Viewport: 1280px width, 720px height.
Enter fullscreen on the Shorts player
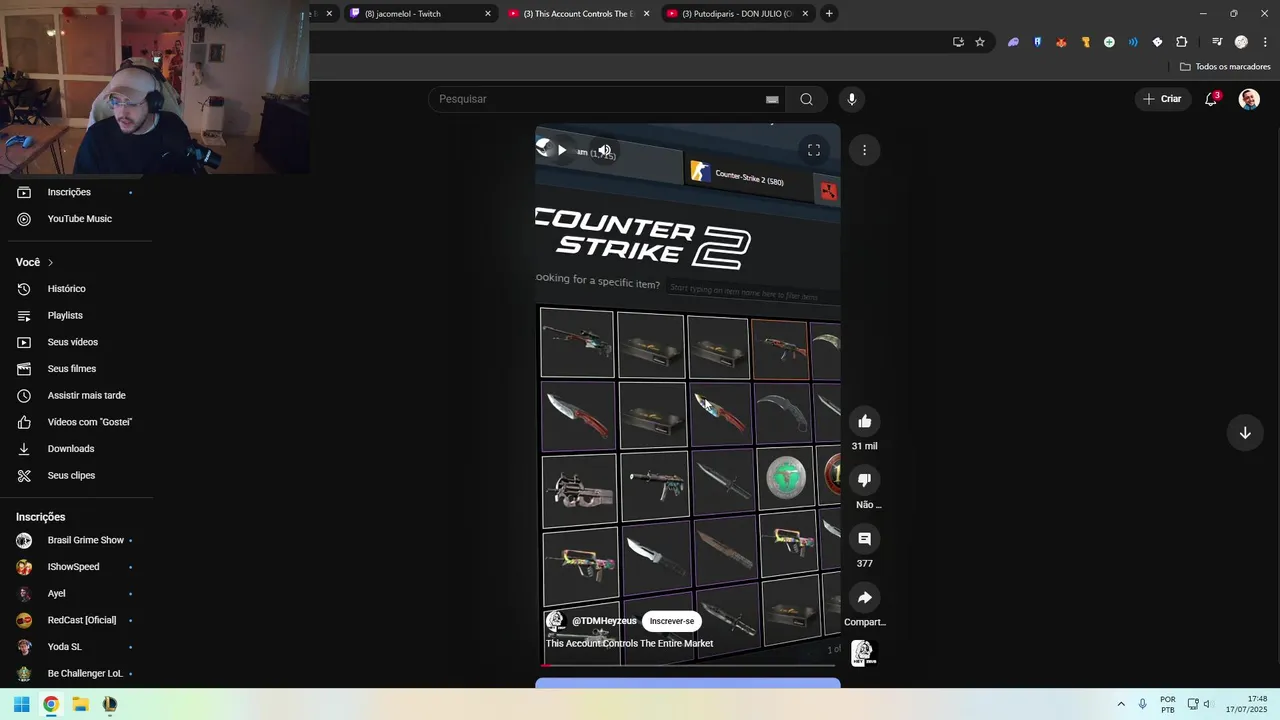[814, 150]
